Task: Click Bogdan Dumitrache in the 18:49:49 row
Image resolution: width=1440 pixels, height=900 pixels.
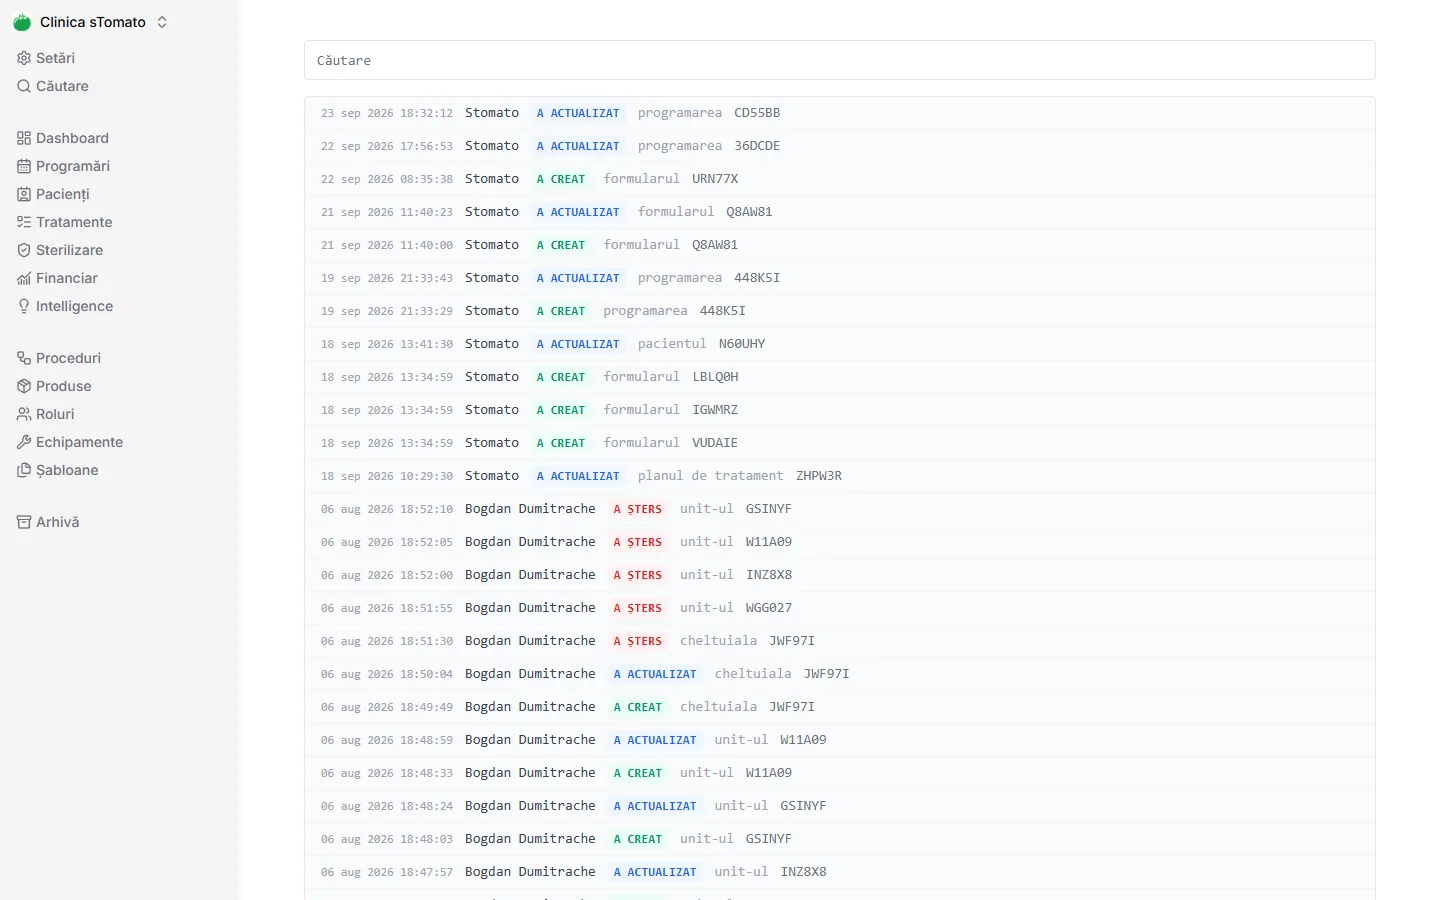Action: 530,707
